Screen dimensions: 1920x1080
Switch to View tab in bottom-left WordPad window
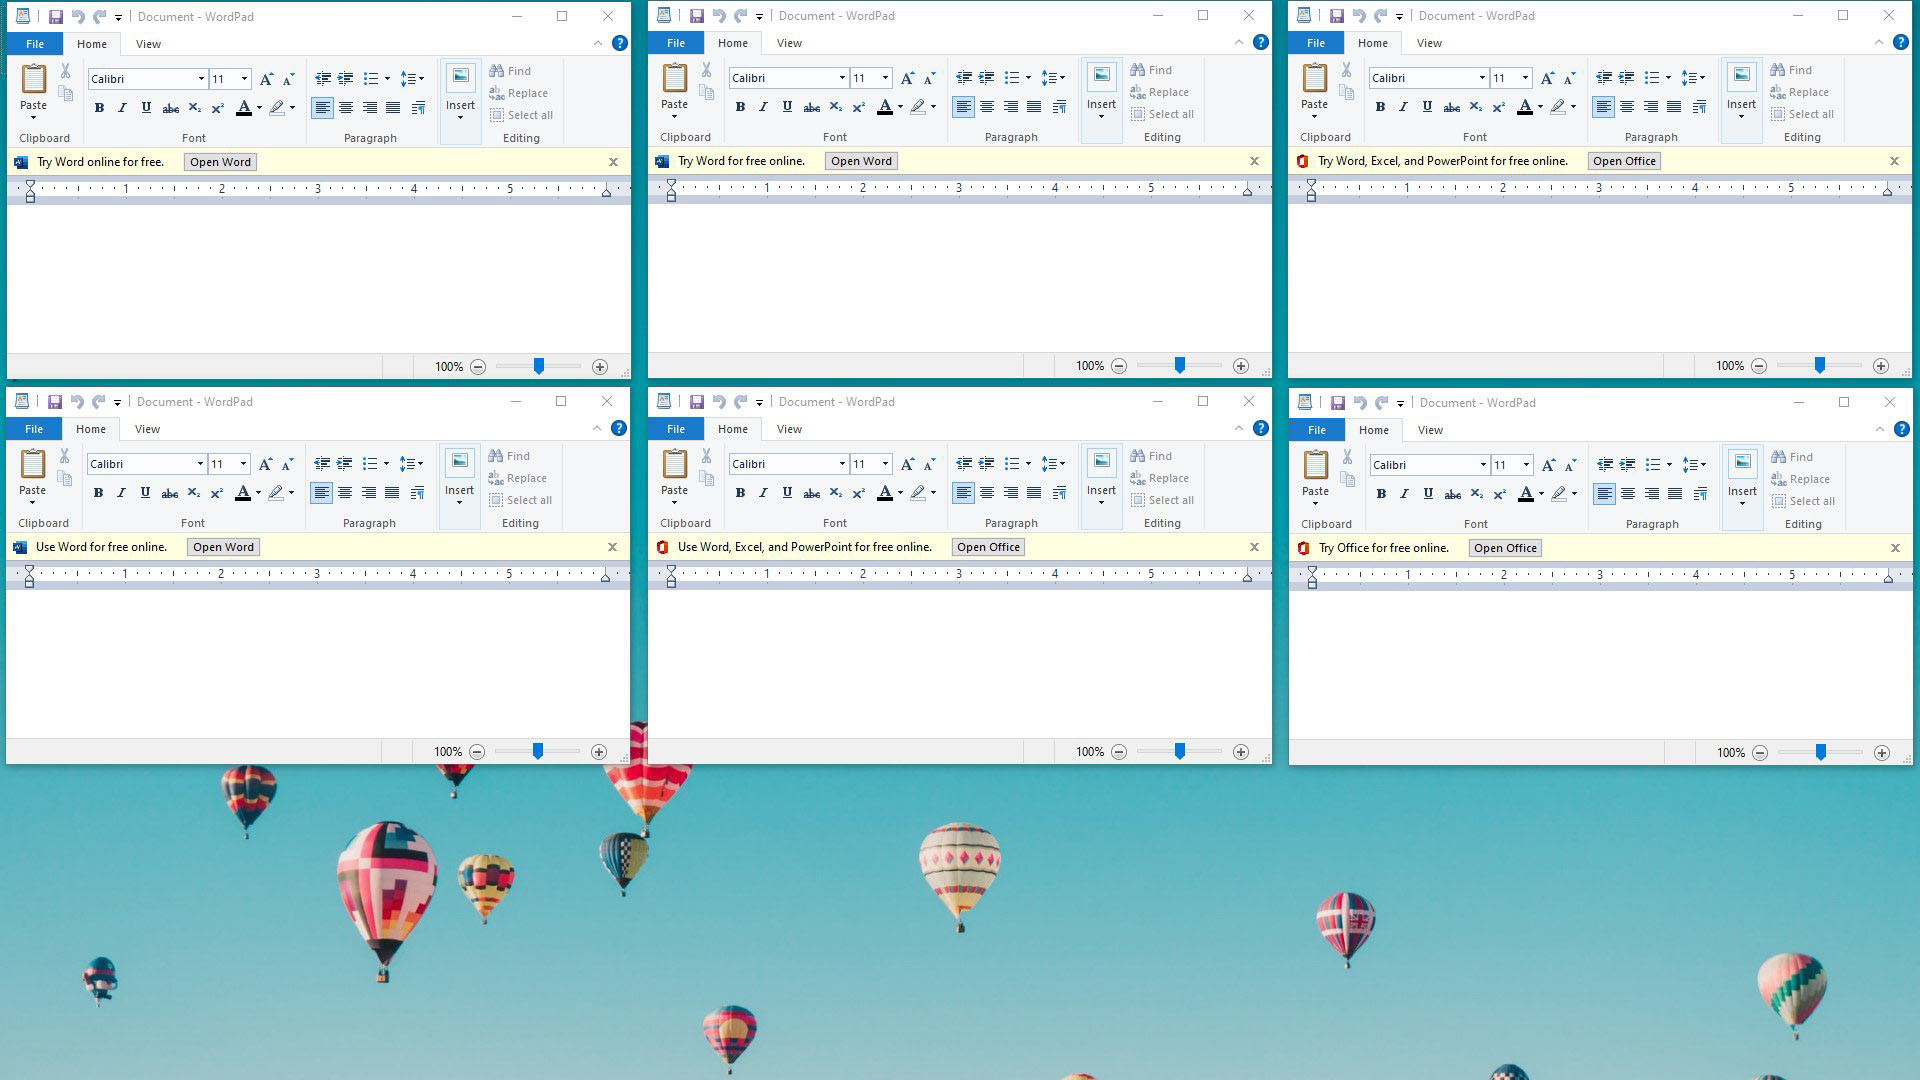[x=147, y=429]
